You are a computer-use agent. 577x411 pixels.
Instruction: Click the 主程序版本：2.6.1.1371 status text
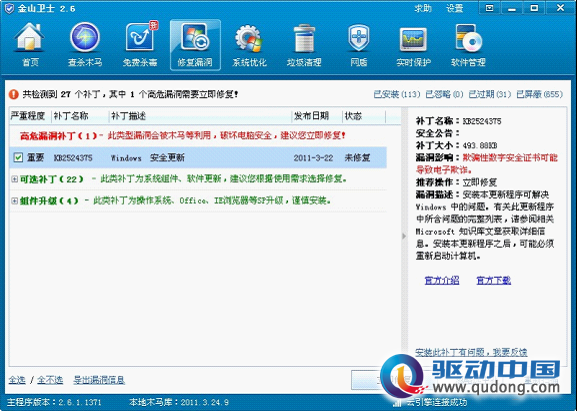coord(54,402)
